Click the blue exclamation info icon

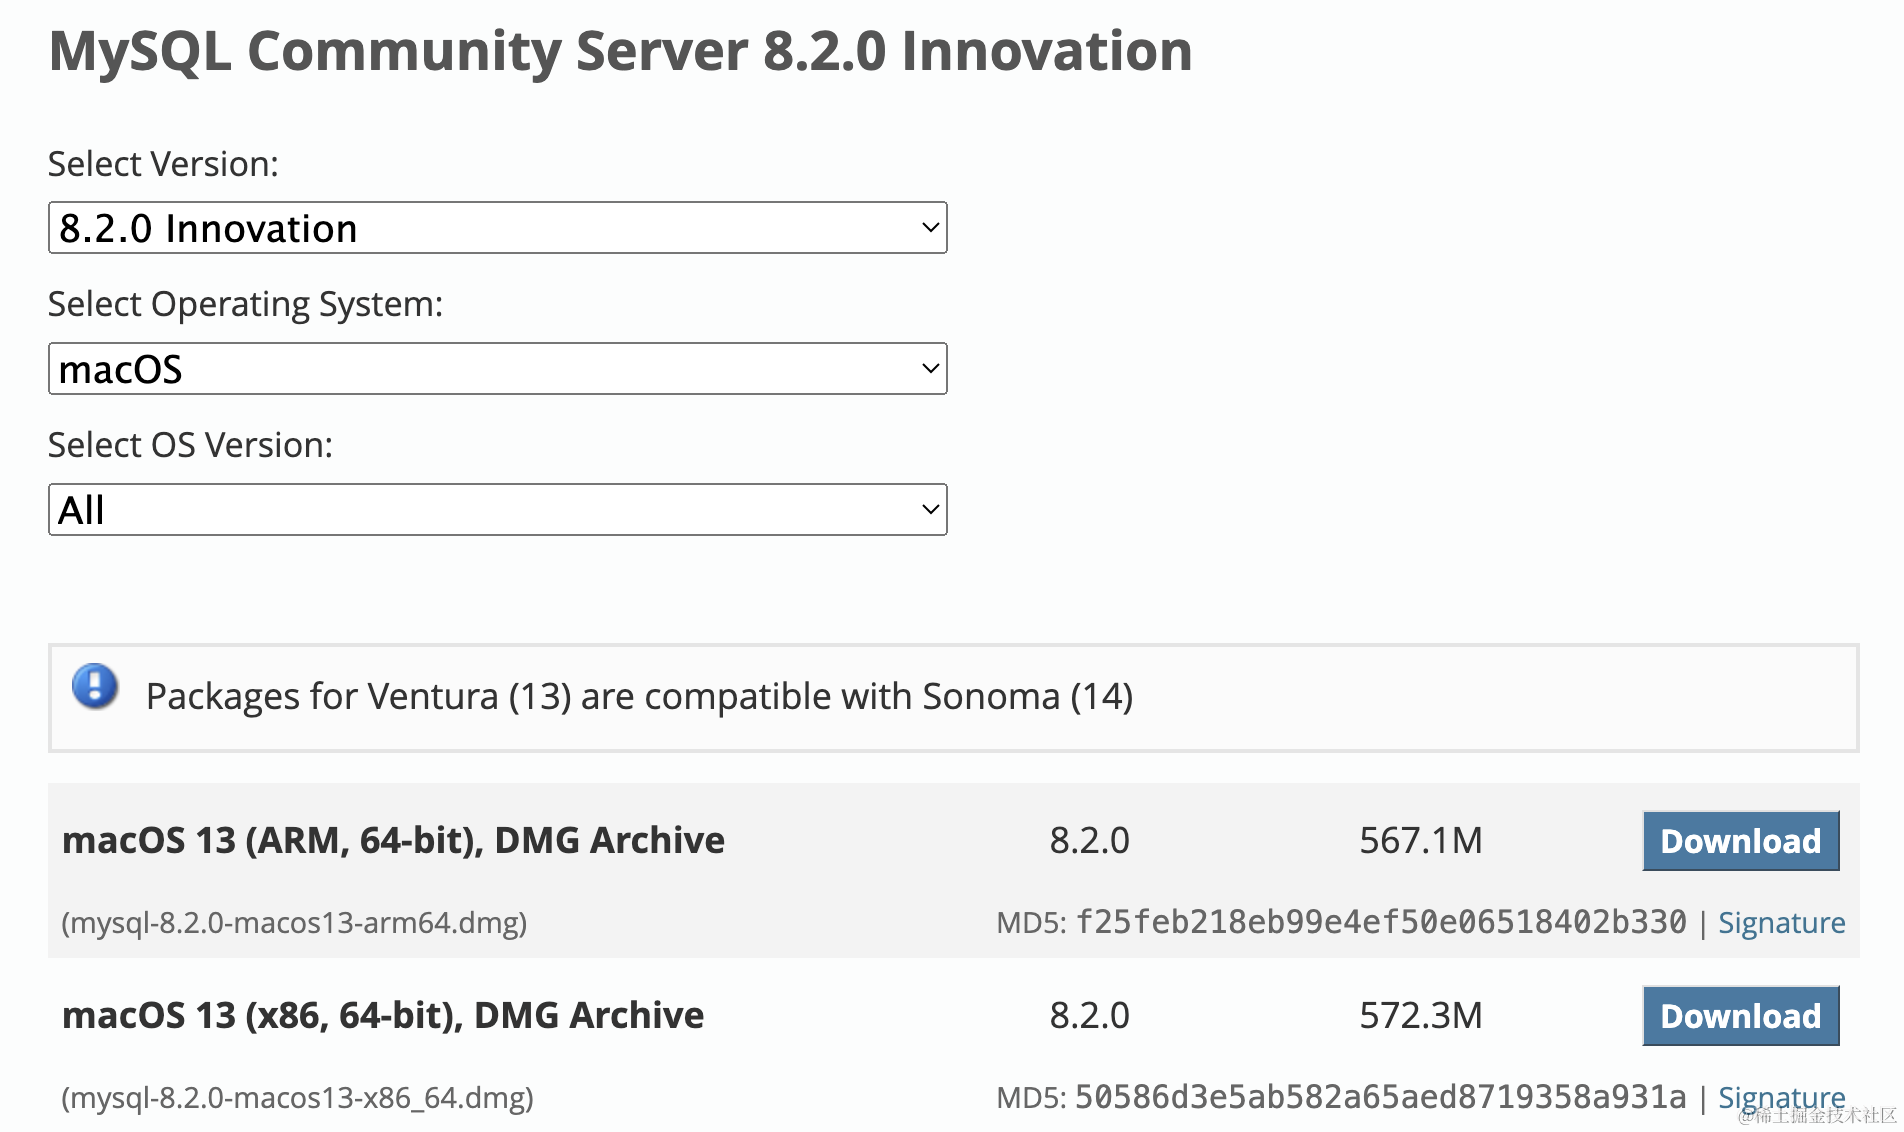[x=95, y=687]
